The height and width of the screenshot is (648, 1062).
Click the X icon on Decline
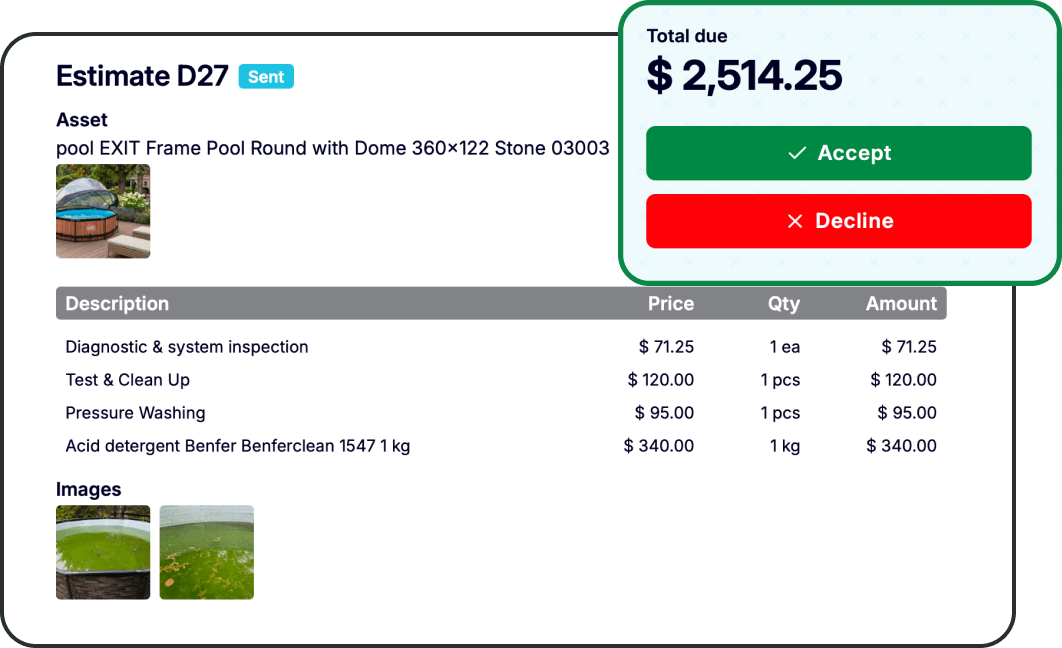[x=795, y=221]
